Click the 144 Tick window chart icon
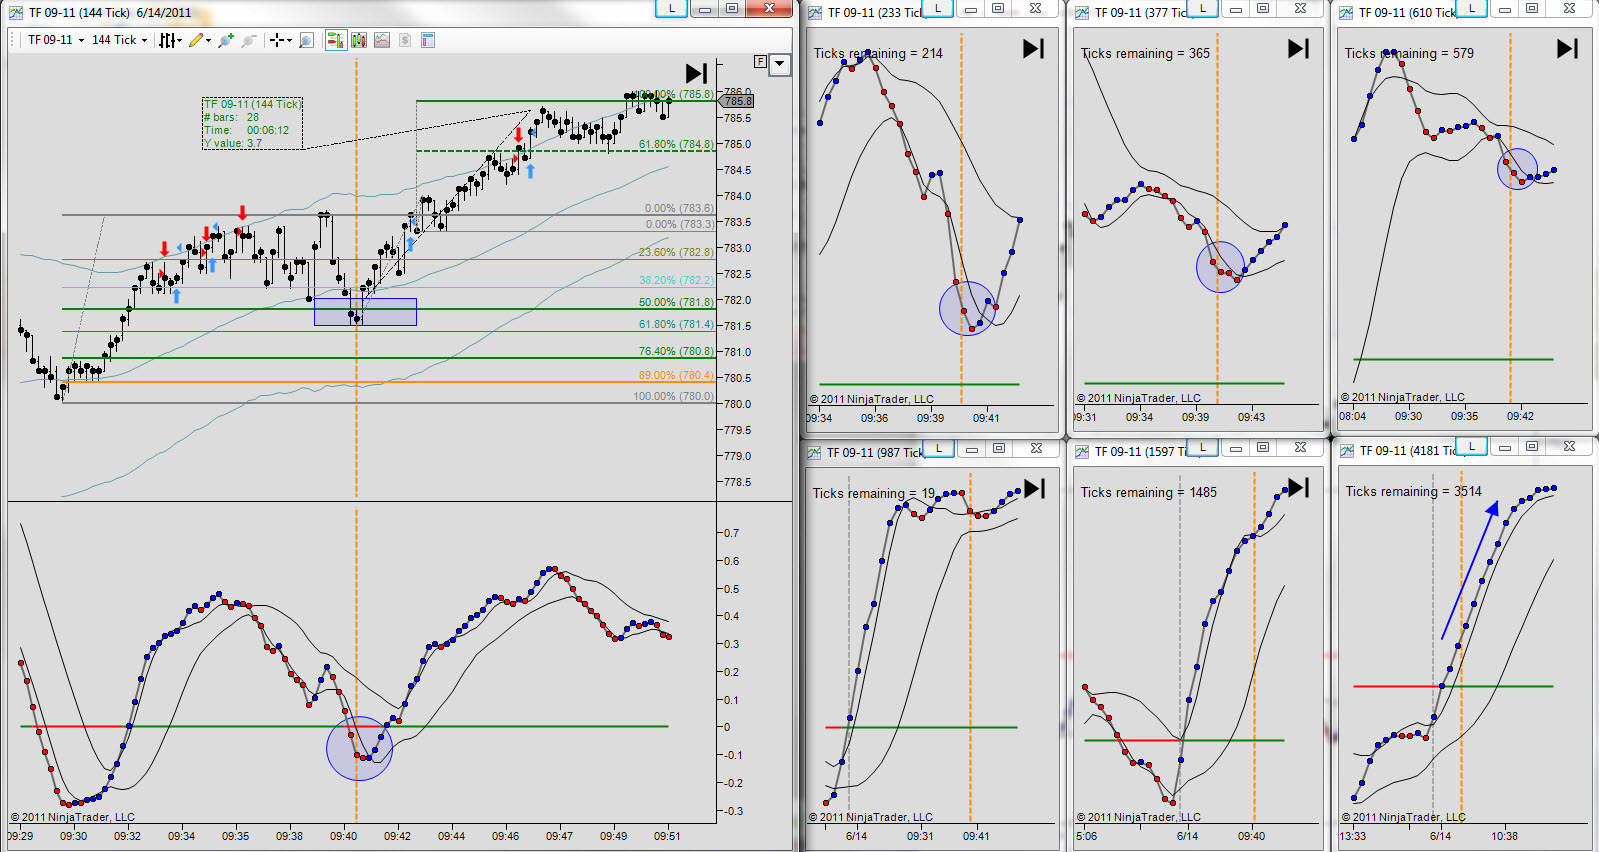The image size is (1599, 852). pyautogui.click(x=16, y=13)
